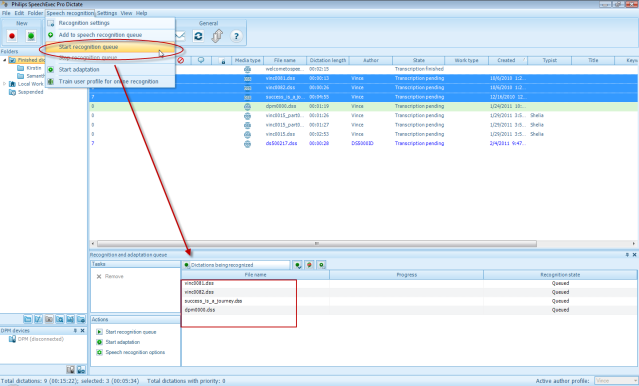Choose Start recognition queue in the menu

pos(110,47)
